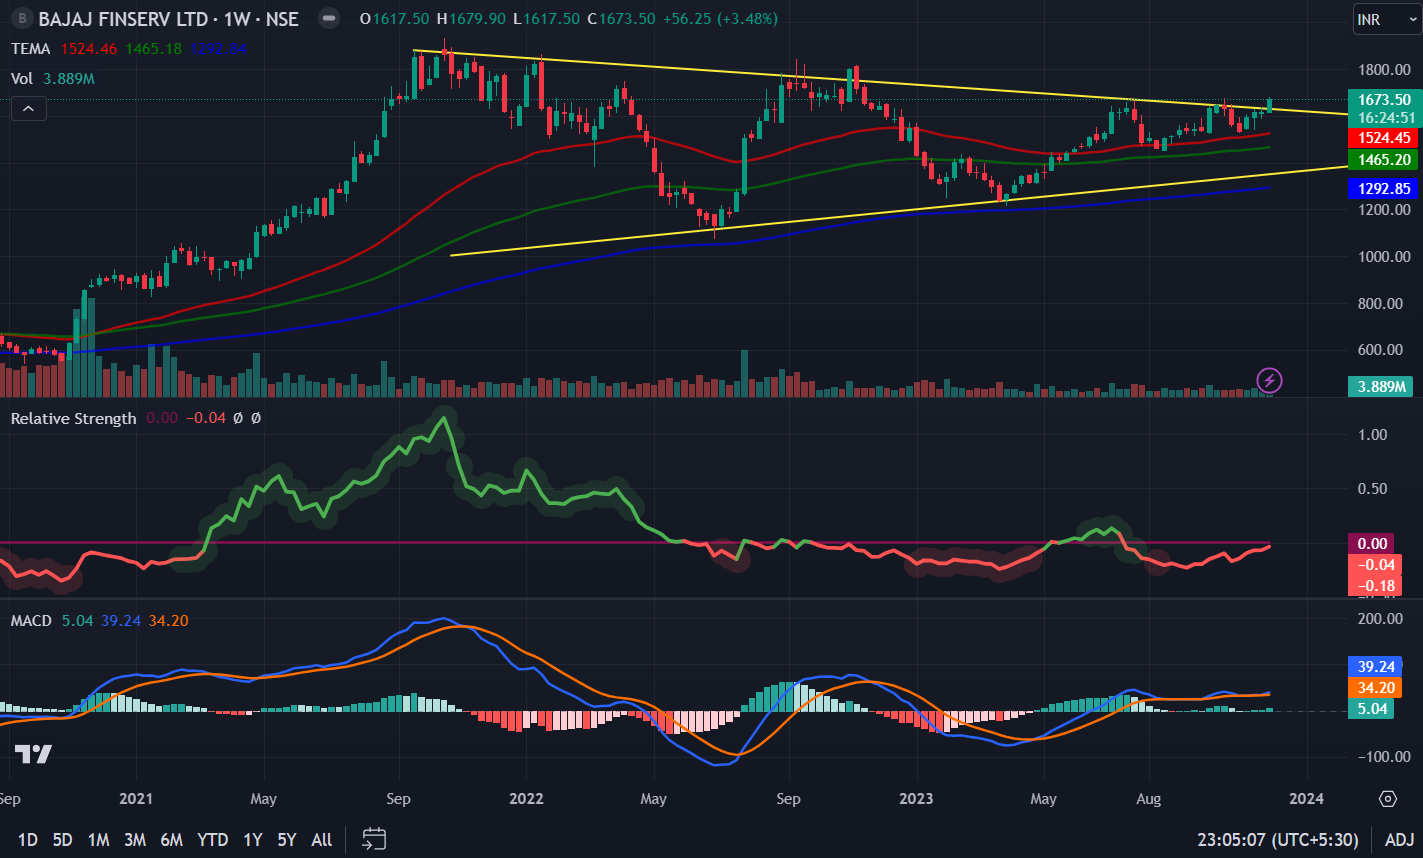Select the YTD time range
This screenshot has width=1423, height=858.
coord(212,840)
